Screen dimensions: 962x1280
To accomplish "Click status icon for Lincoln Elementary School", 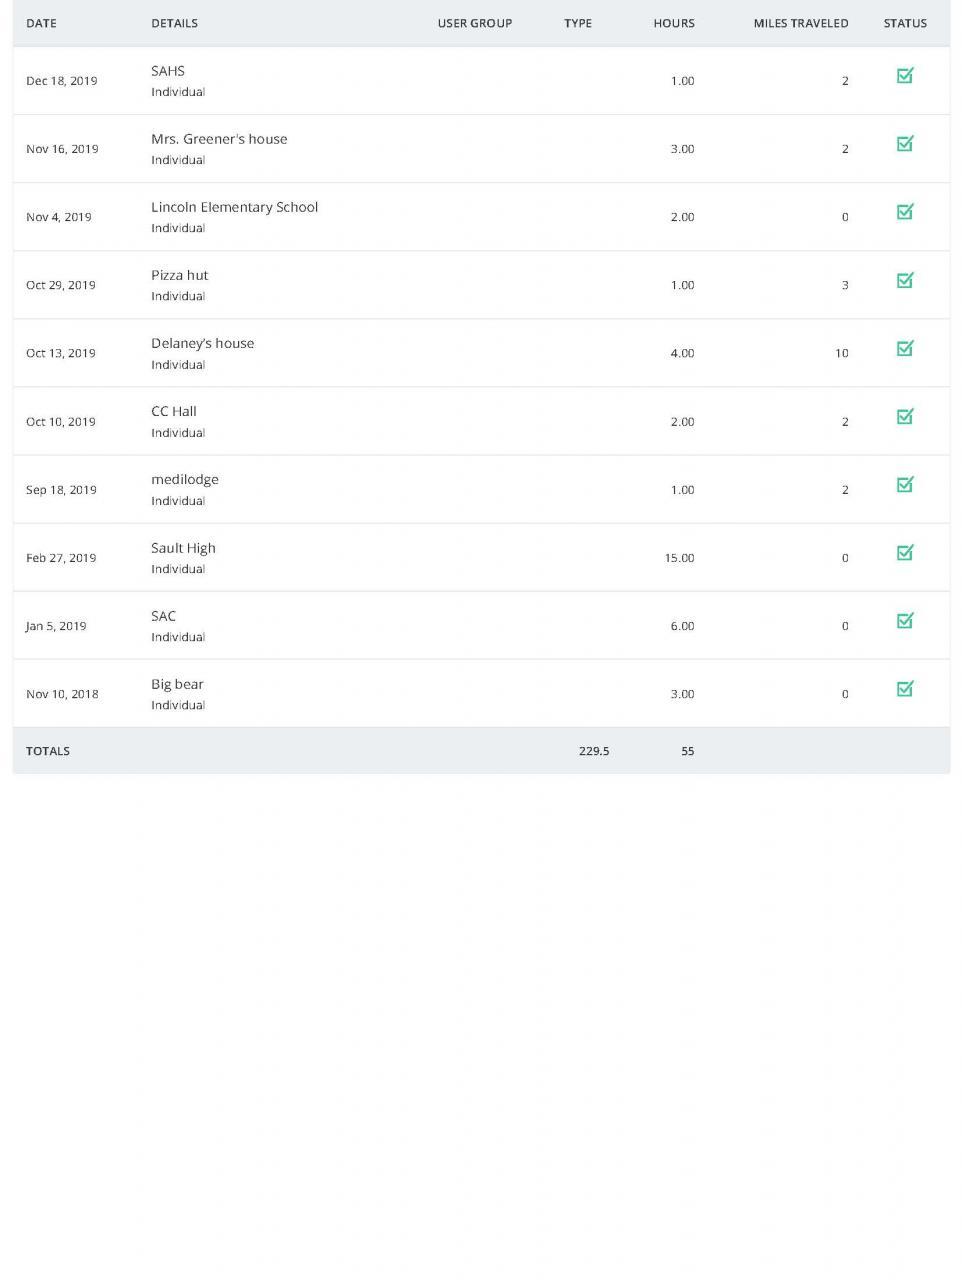I will pos(905,212).
